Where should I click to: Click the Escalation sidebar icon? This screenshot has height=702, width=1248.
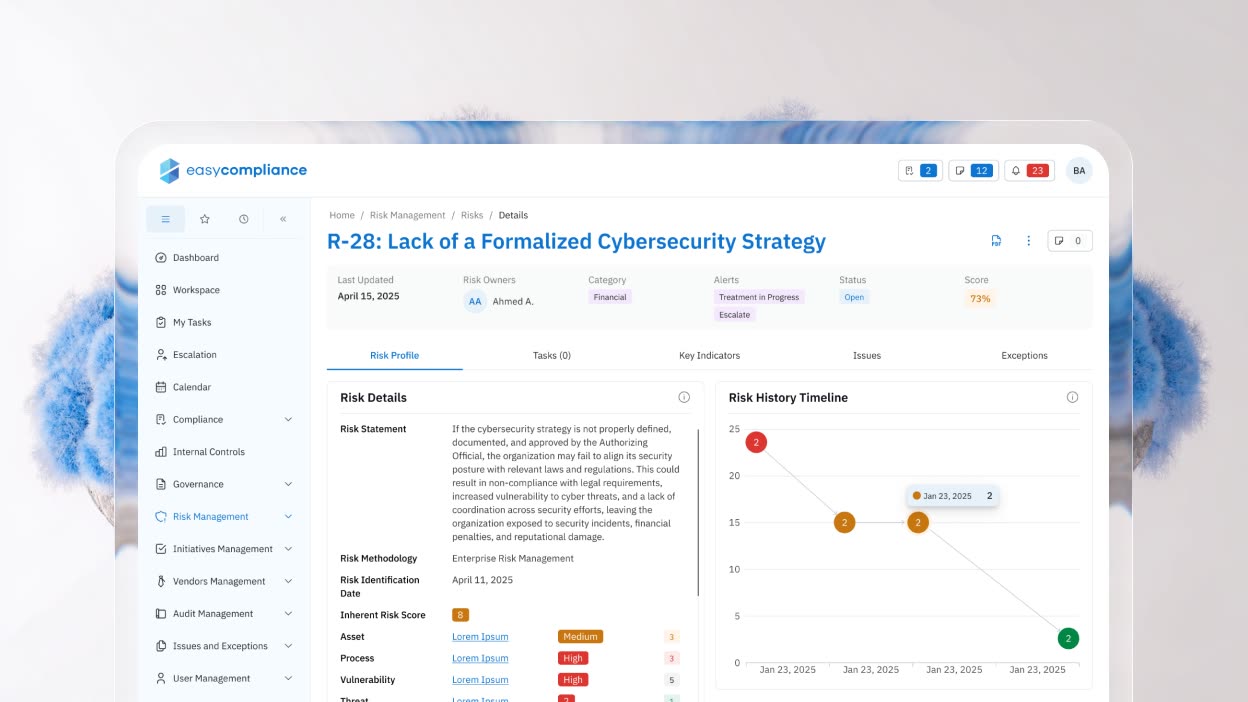coord(161,355)
